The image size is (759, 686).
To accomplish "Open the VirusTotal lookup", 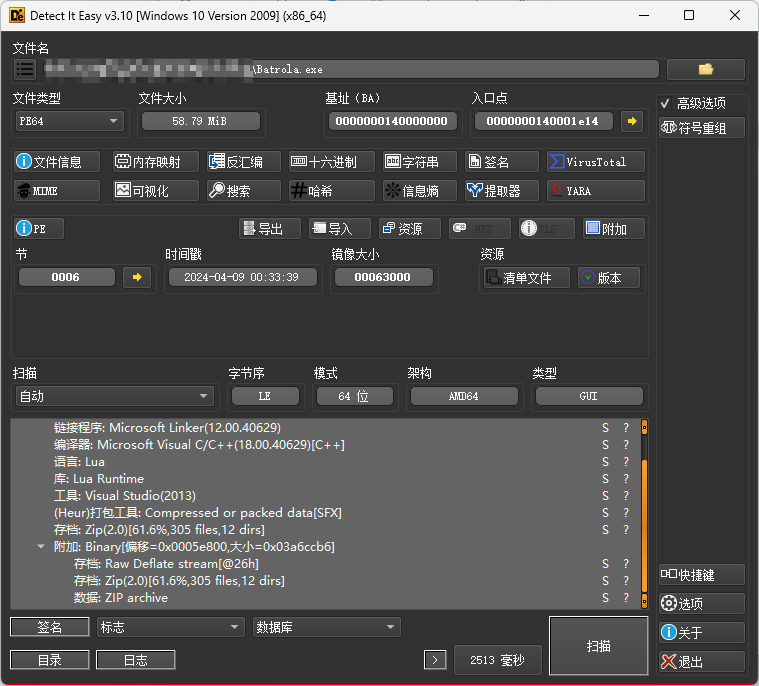I will point(595,162).
